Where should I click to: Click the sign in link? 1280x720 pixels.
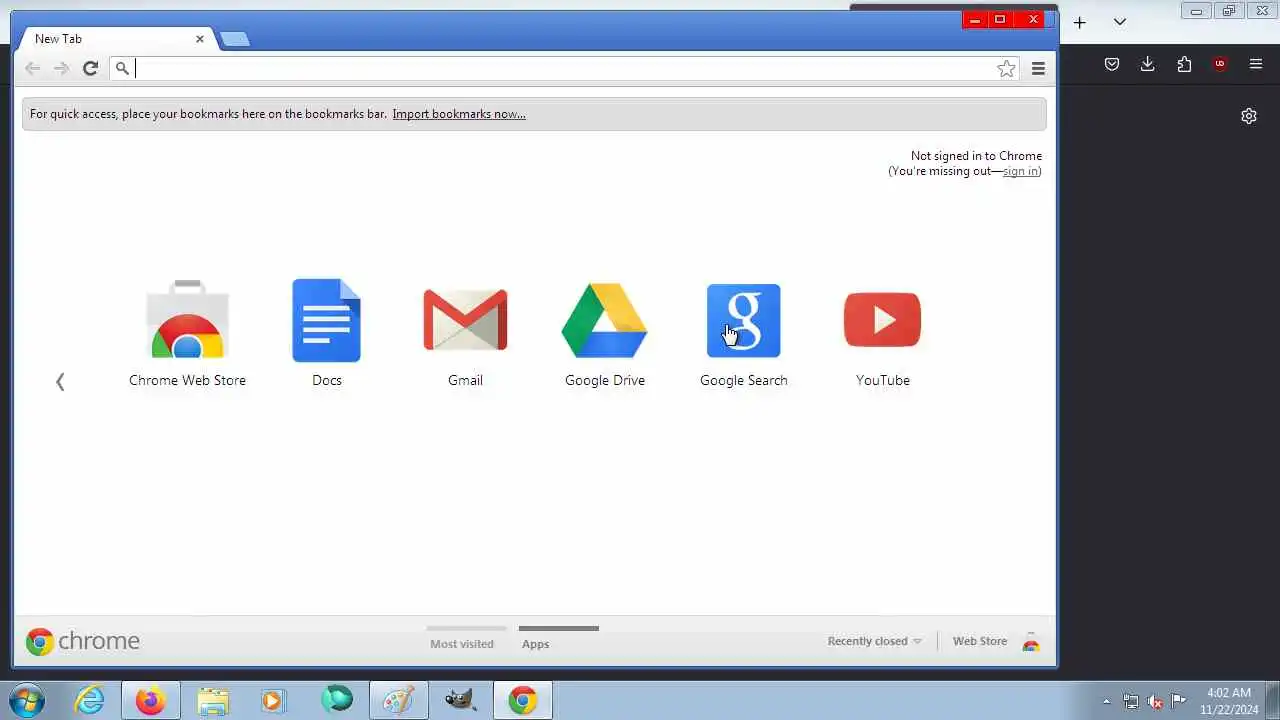(1020, 171)
